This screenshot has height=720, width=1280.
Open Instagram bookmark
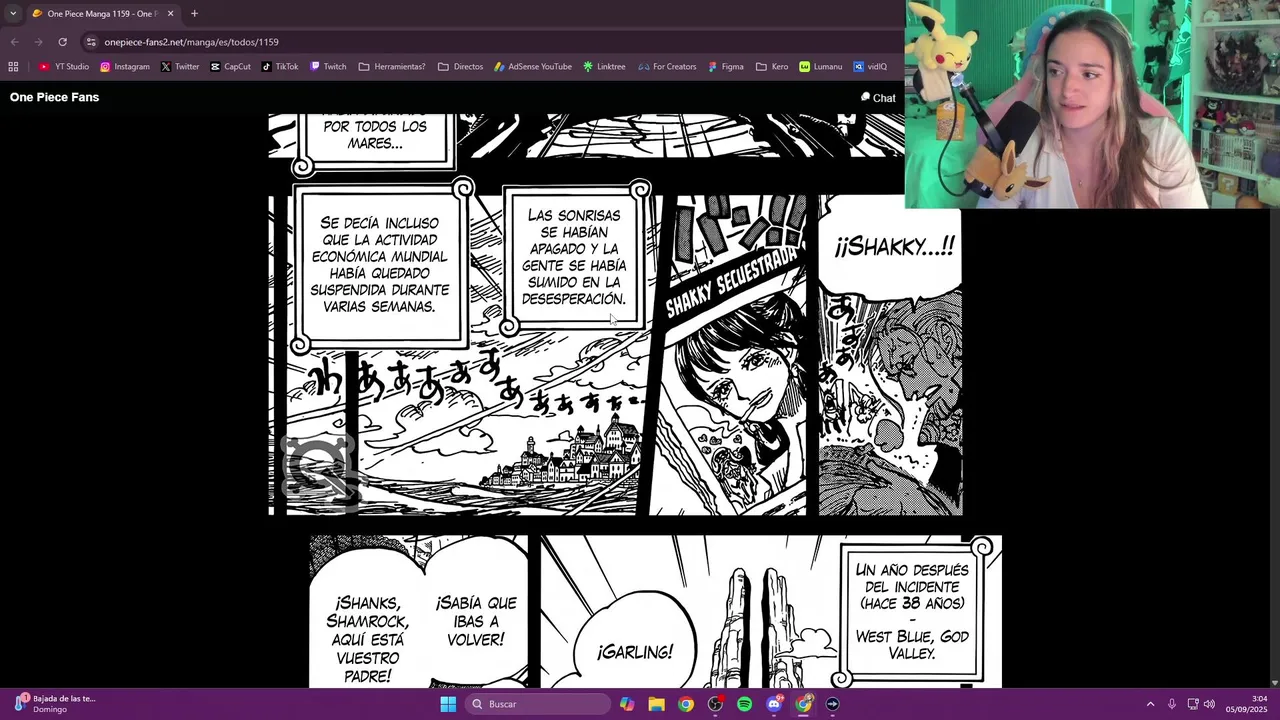125,67
